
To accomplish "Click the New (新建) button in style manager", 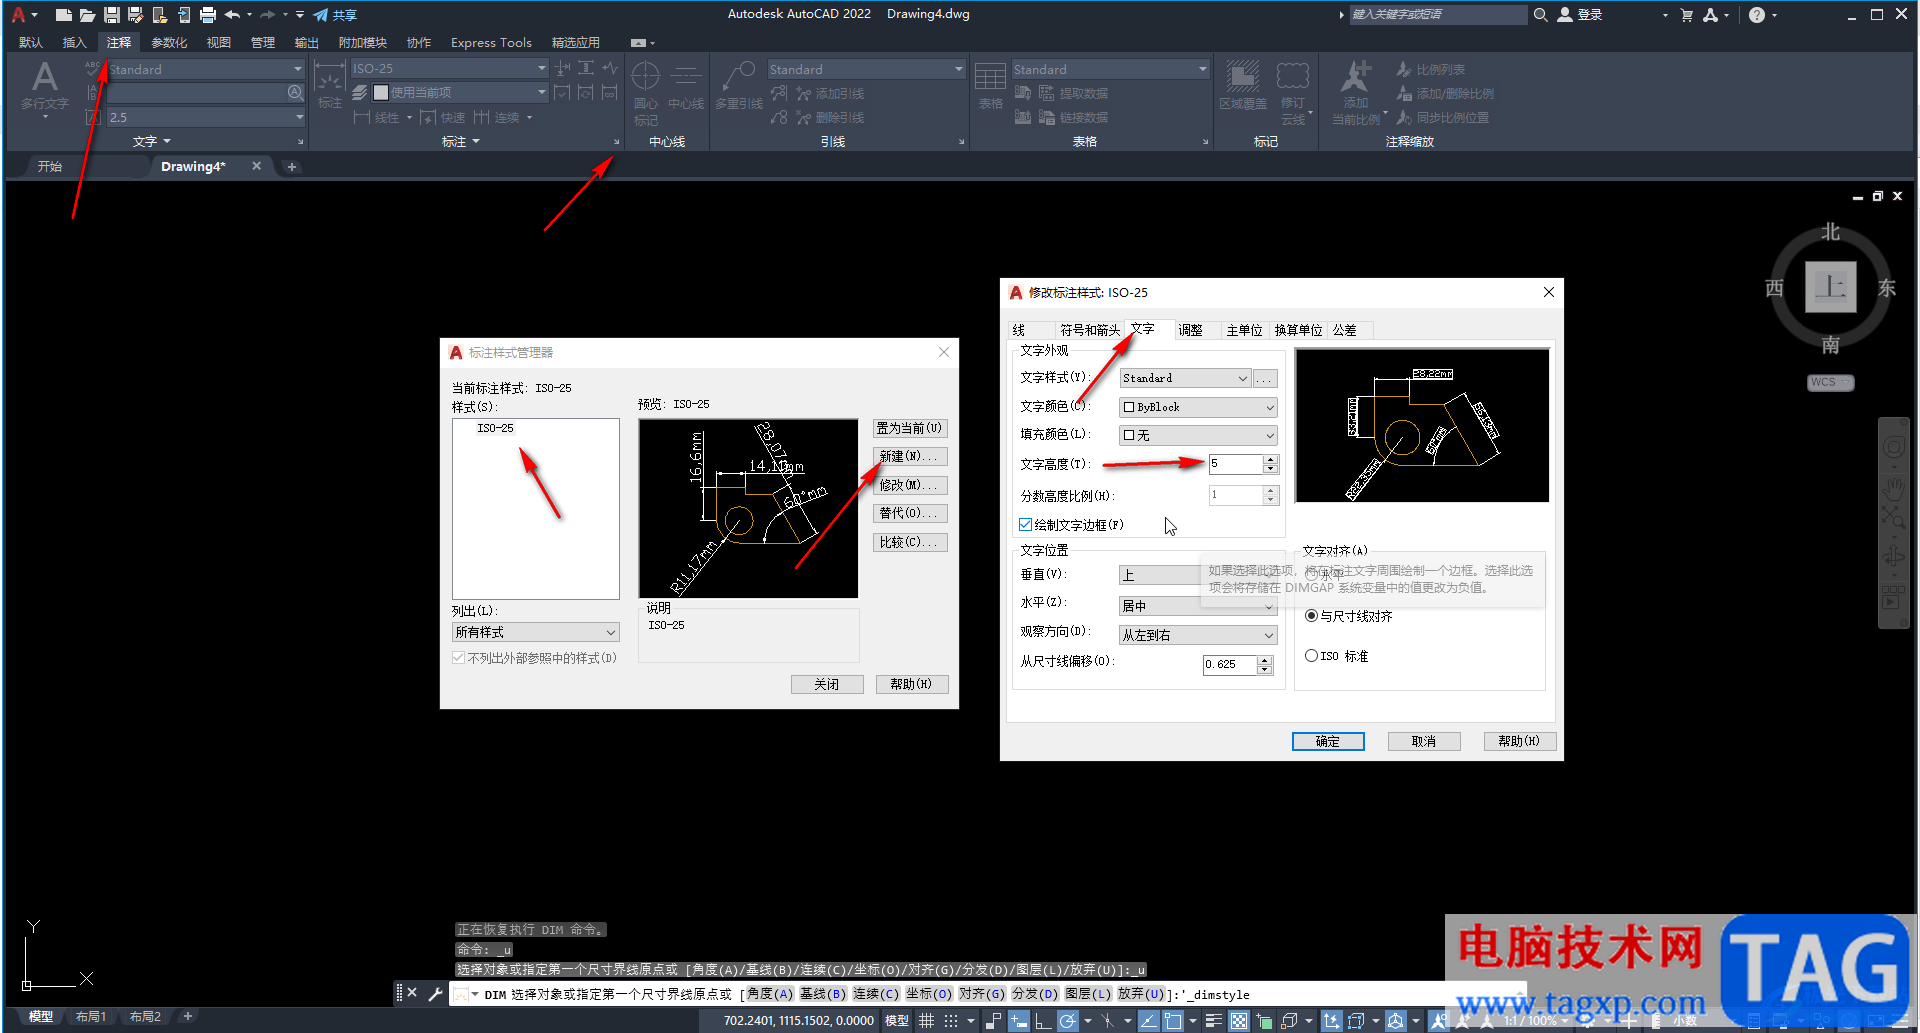I will 910,456.
